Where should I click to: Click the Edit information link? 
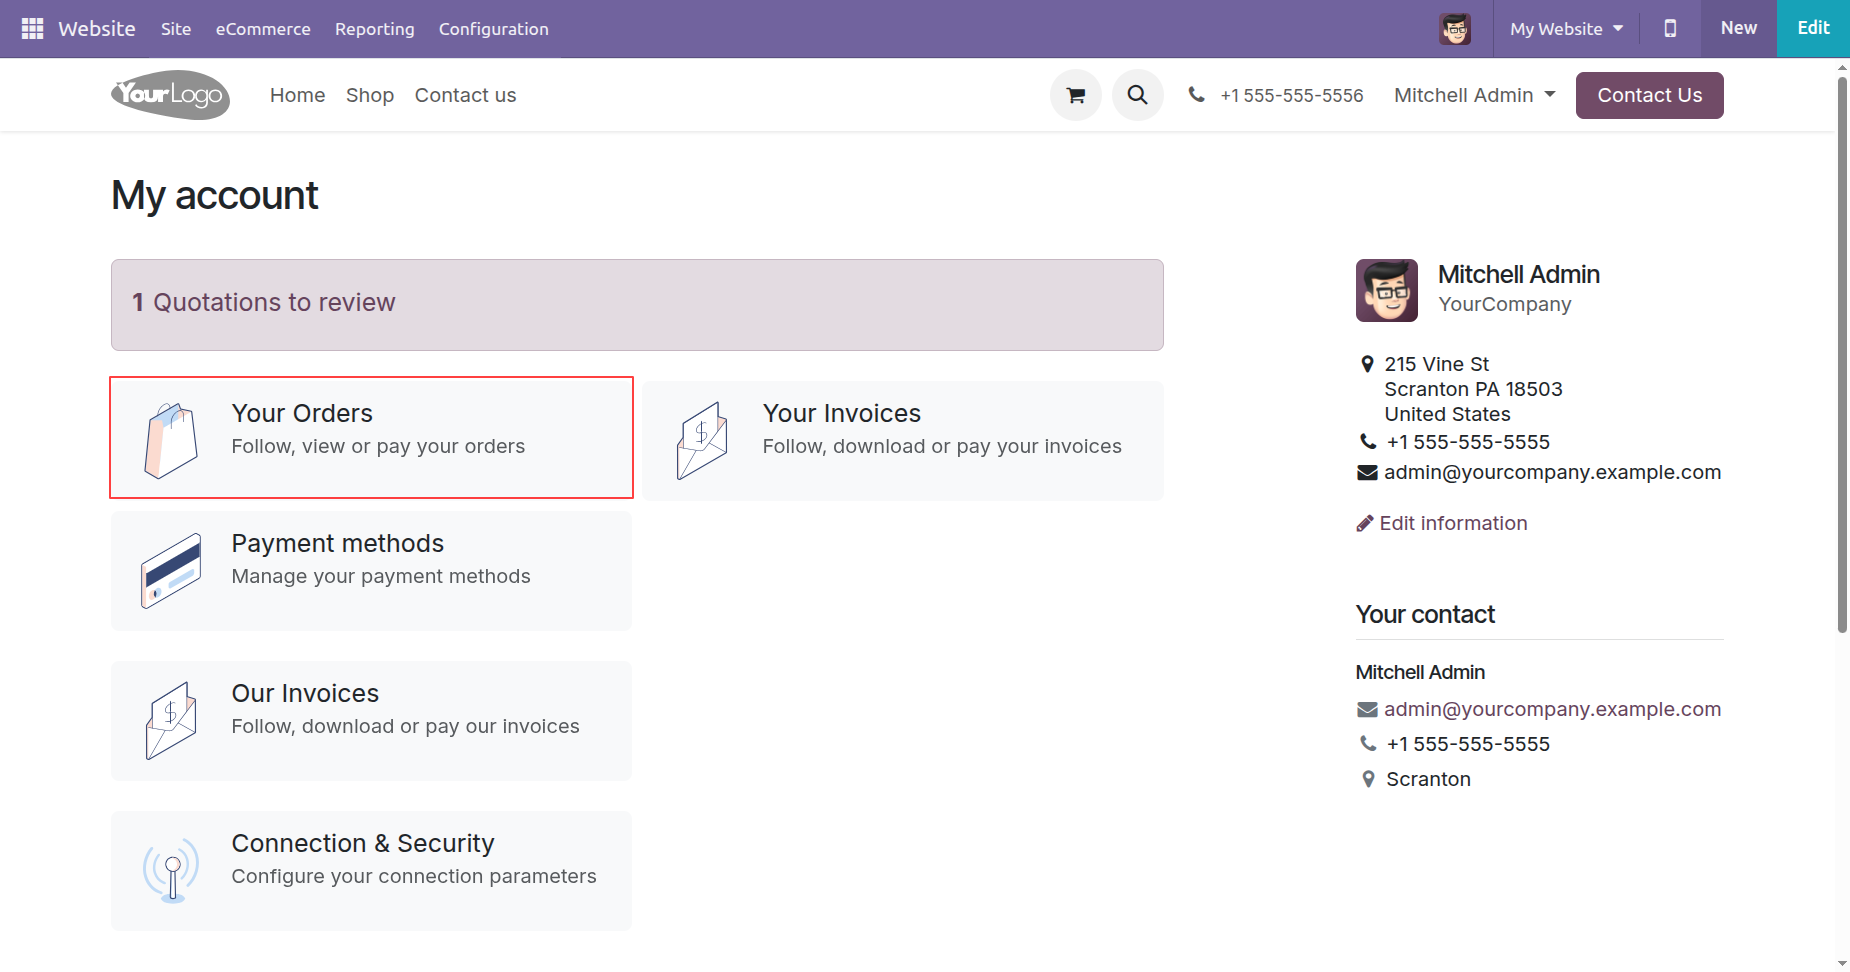(x=1452, y=523)
